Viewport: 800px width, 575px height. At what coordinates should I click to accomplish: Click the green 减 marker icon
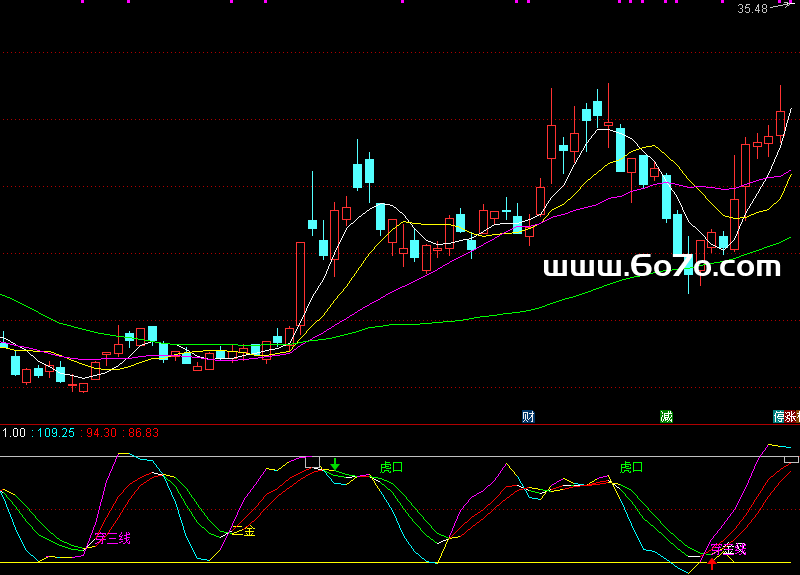tap(666, 416)
